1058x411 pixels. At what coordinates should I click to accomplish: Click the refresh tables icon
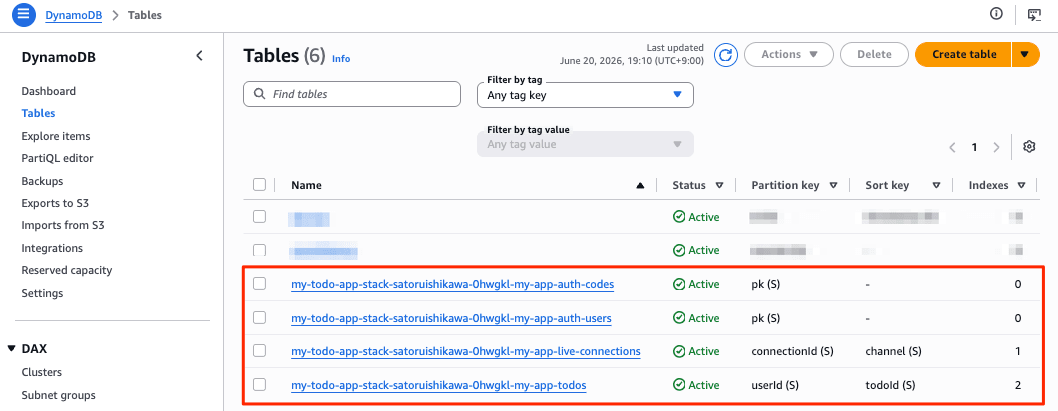(726, 55)
